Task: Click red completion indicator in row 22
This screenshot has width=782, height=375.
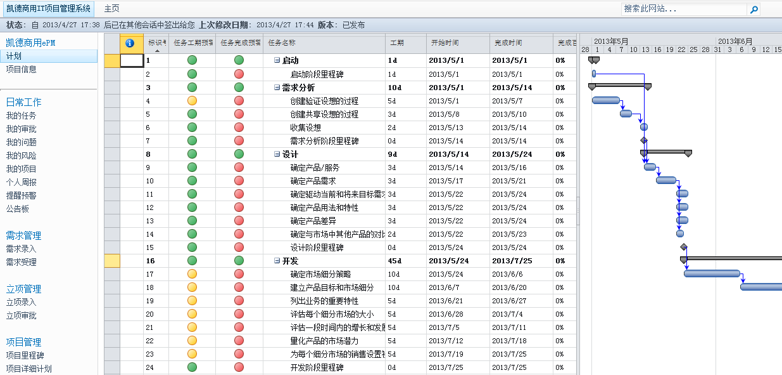Action: [239, 341]
